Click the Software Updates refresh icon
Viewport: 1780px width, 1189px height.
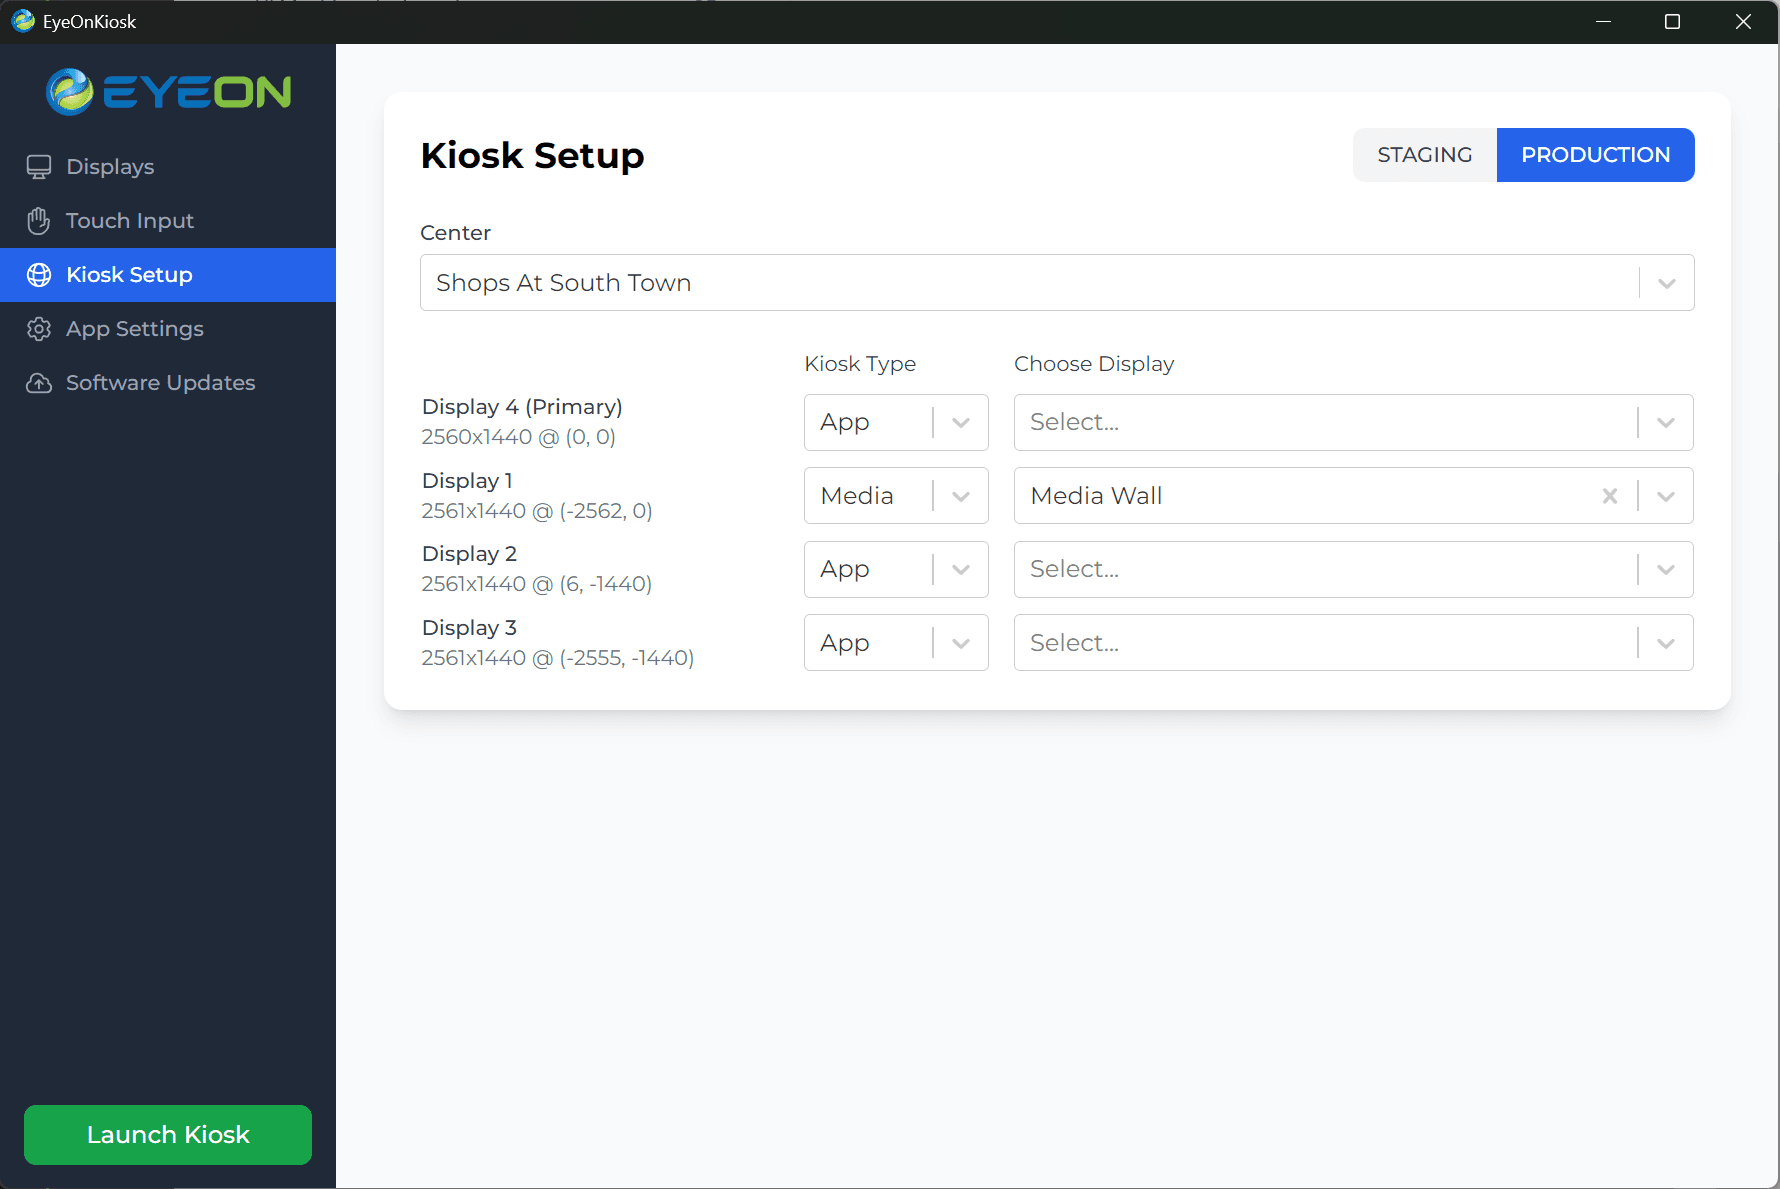(38, 382)
